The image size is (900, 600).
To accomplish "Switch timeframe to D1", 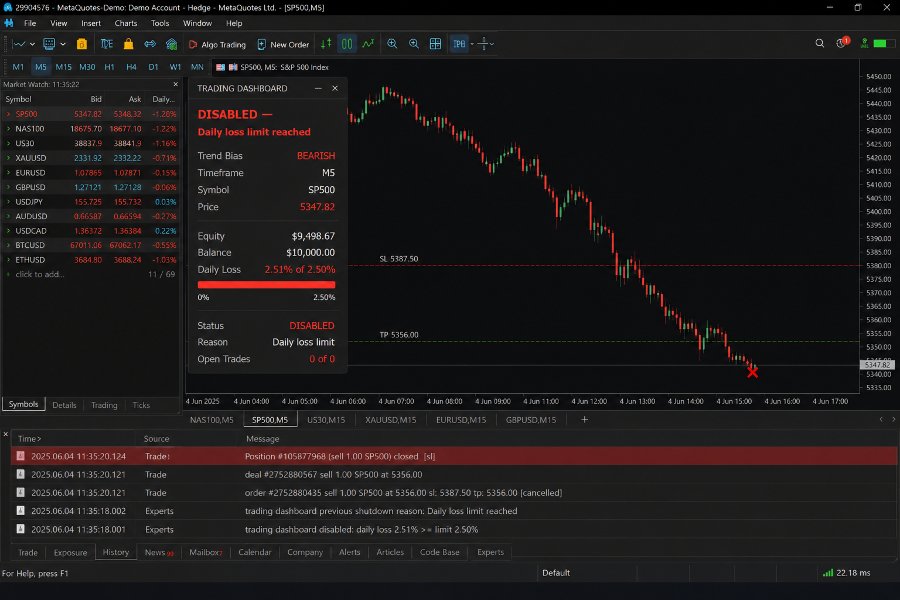I will pos(153,67).
